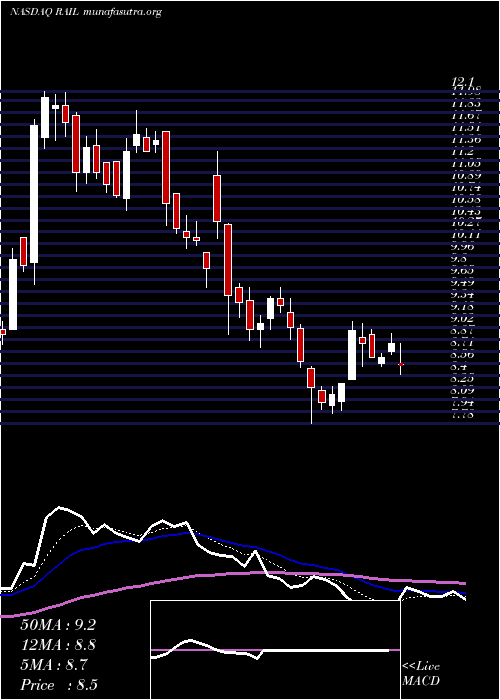The height and width of the screenshot is (700, 500).
Task: Click the 8.4 price axis label
Action: [460, 367]
